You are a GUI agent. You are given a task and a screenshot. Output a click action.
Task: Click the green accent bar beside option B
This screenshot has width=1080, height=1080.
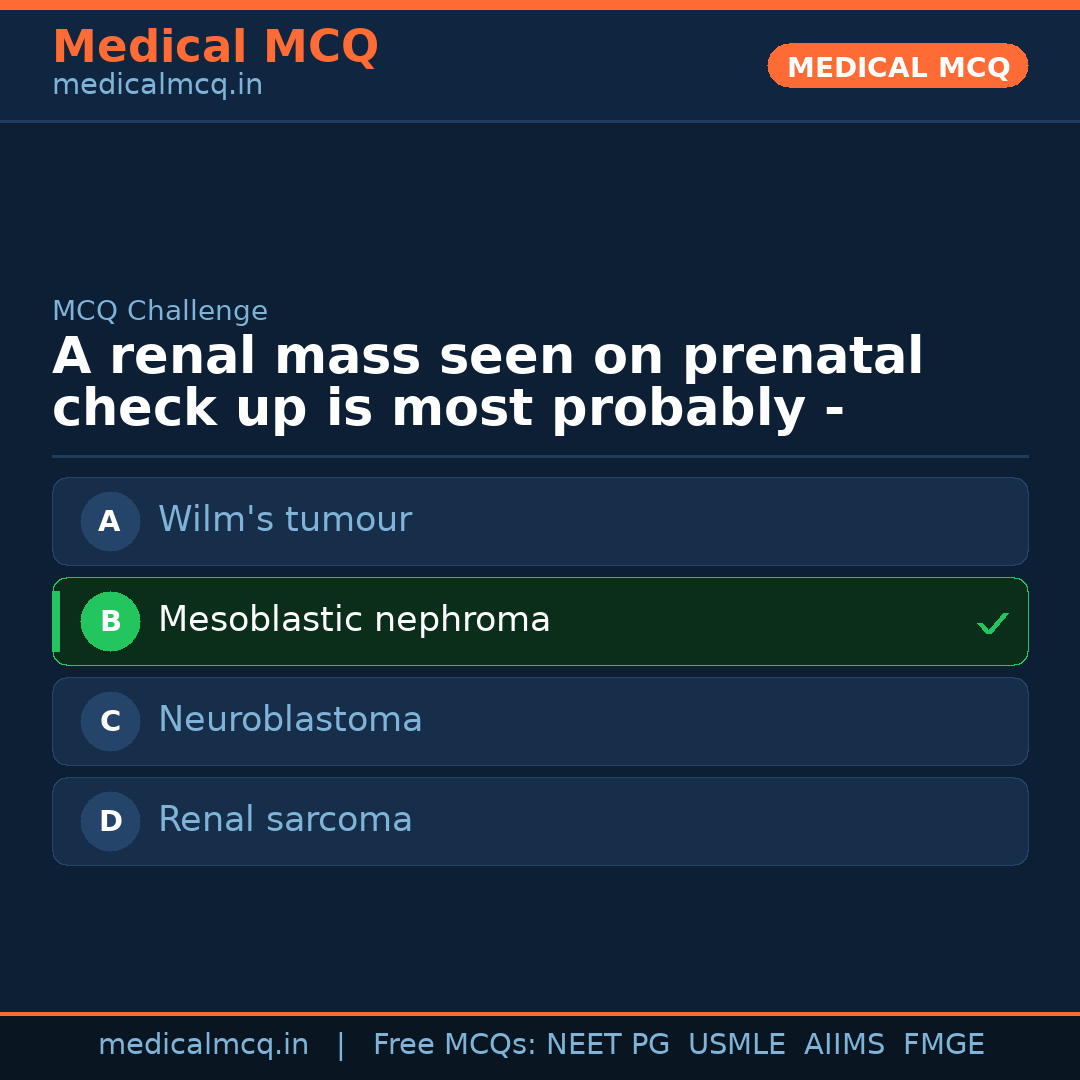pos(56,621)
